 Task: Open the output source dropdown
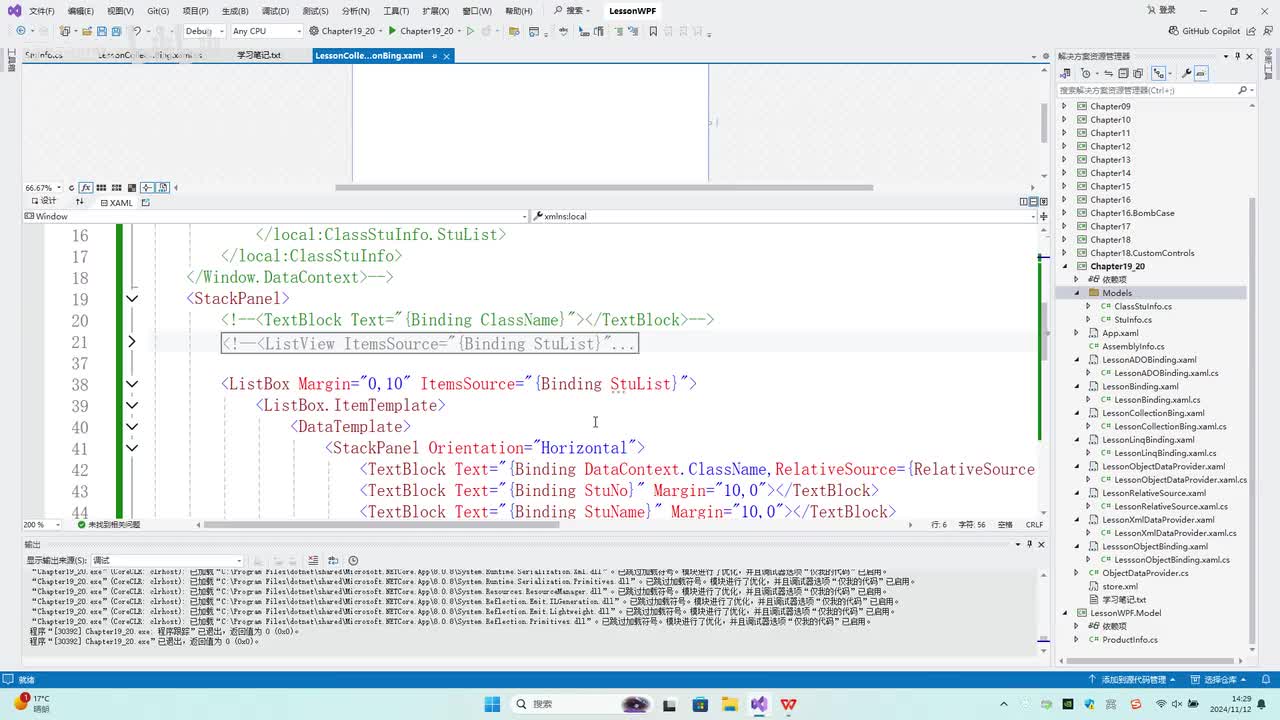[x=167, y=561]
